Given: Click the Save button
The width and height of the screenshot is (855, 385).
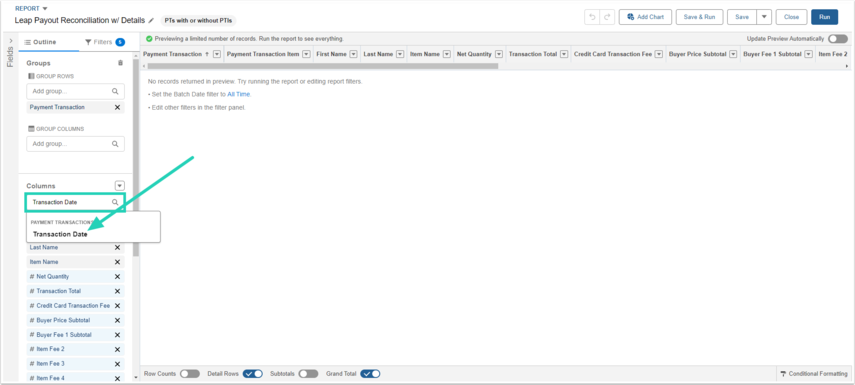Looking at the screenshot, I should coord(742,17).
